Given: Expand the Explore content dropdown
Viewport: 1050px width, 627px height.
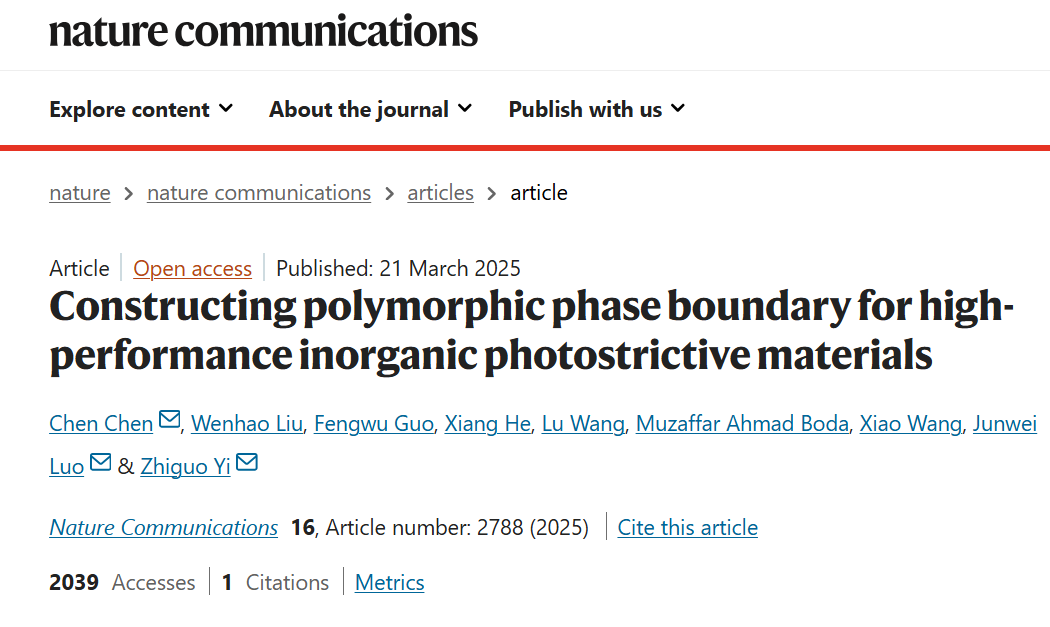Looking at the screenshot, I should click(141, 109).
